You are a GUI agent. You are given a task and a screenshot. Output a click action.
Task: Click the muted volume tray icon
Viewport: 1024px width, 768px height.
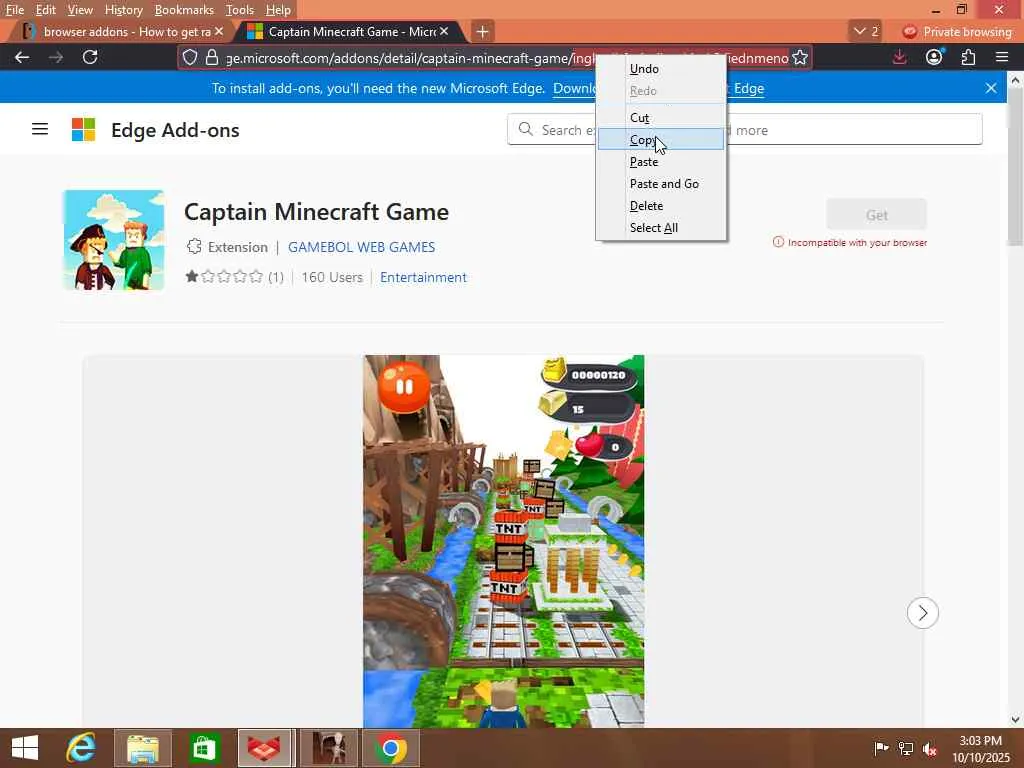tap(929, 748)
